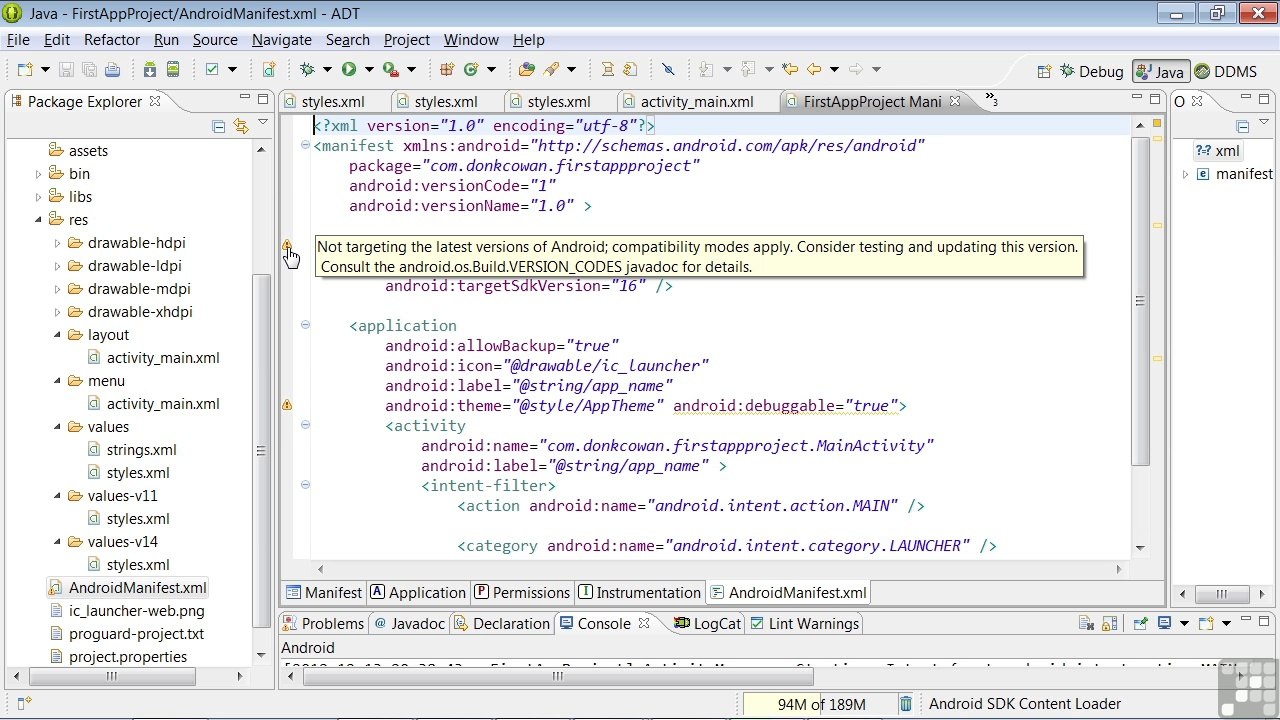Screen dimensions: 1280x720
Task: Open the Project menu
Action: click(407, 40)
